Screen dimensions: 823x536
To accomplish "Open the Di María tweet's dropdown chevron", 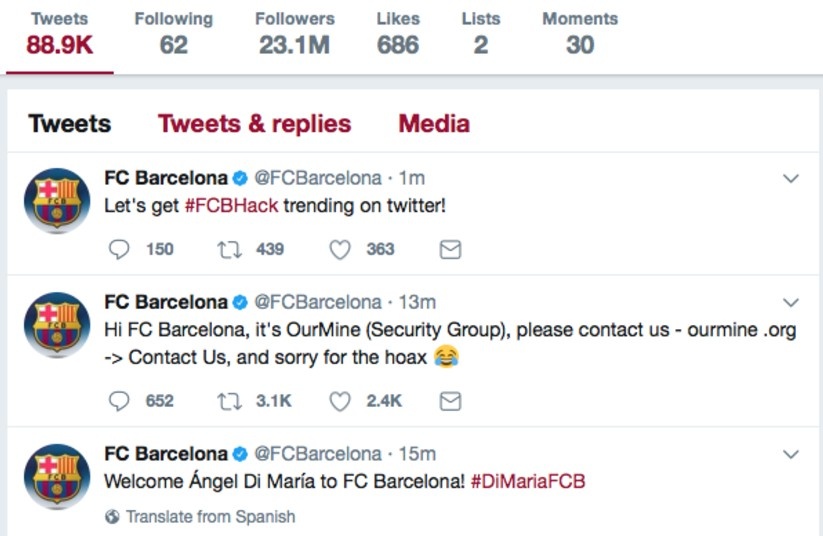I will click(791, 455).
